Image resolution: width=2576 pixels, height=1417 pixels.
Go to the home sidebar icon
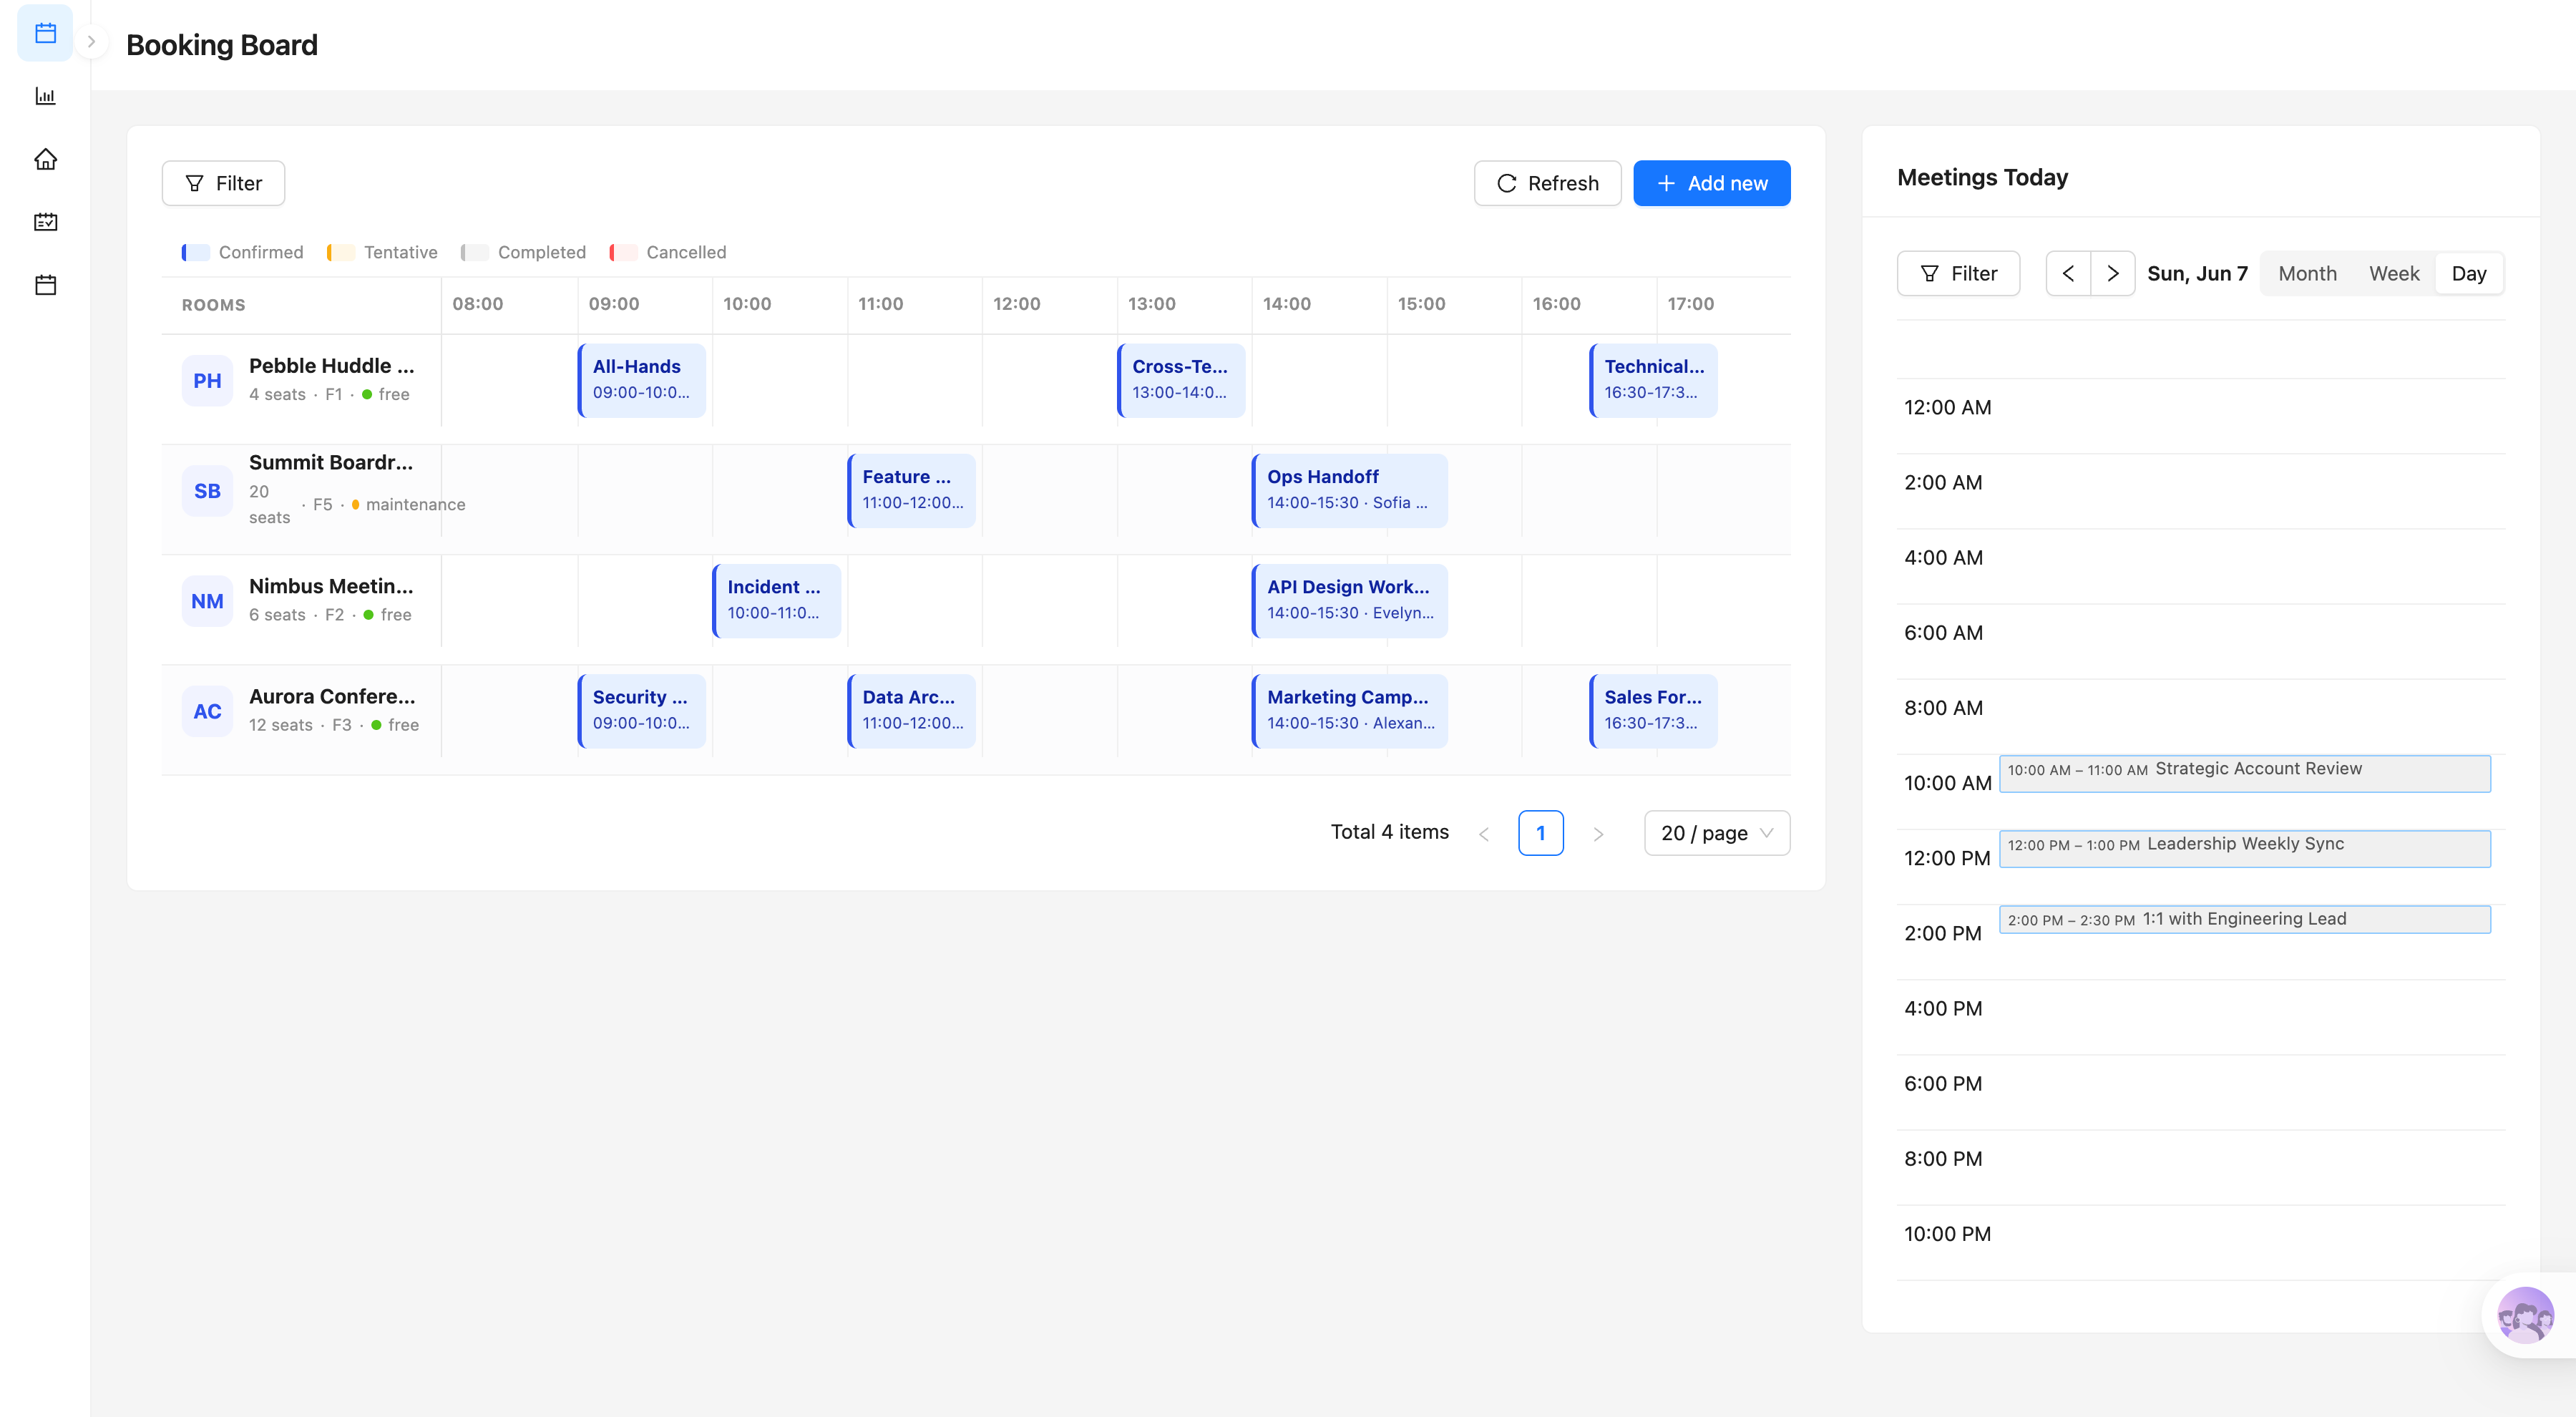pos(45,159)
